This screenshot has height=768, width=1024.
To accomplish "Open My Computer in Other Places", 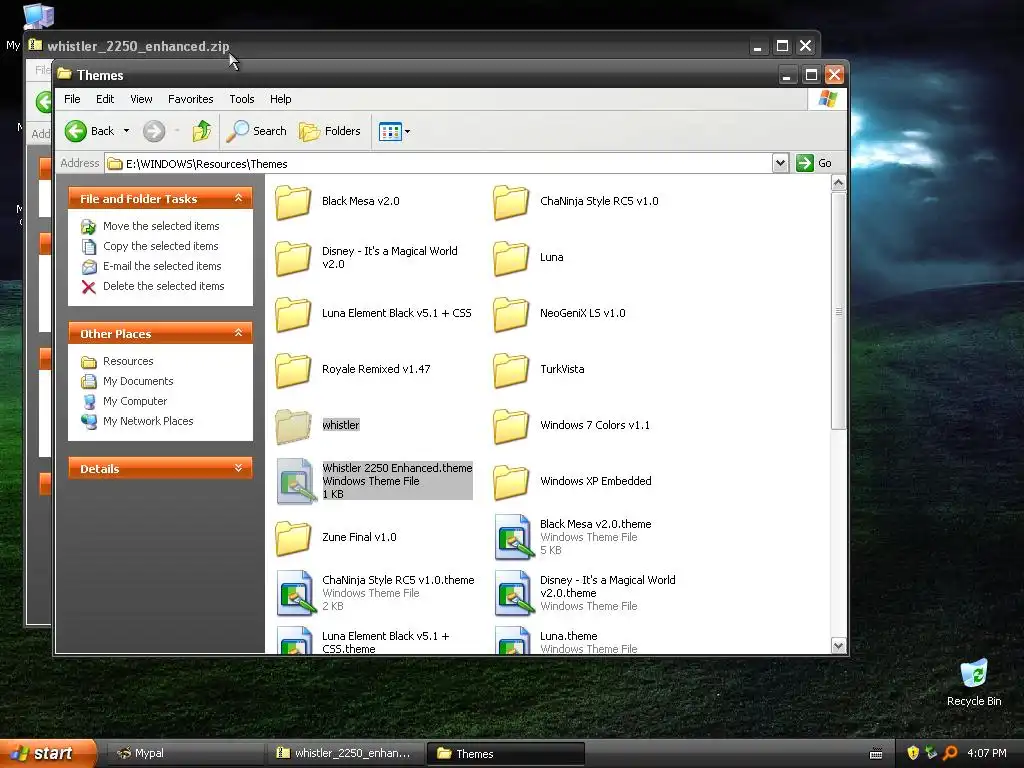I will coord(135,401).
